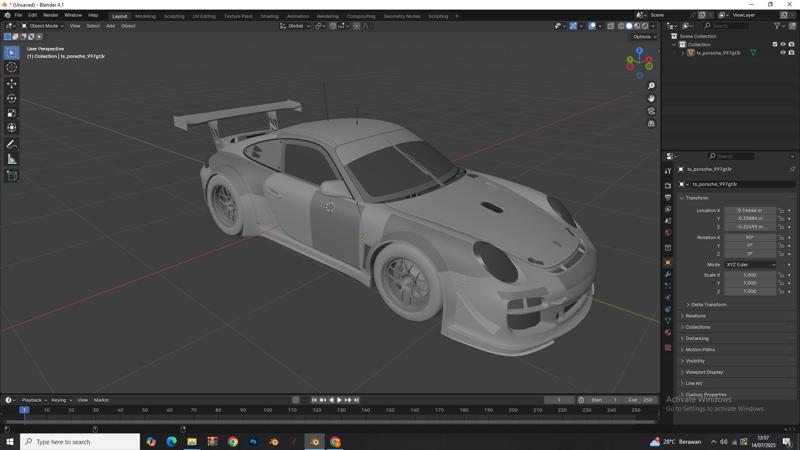Expand the Relations panel

(x=694, y=316)
